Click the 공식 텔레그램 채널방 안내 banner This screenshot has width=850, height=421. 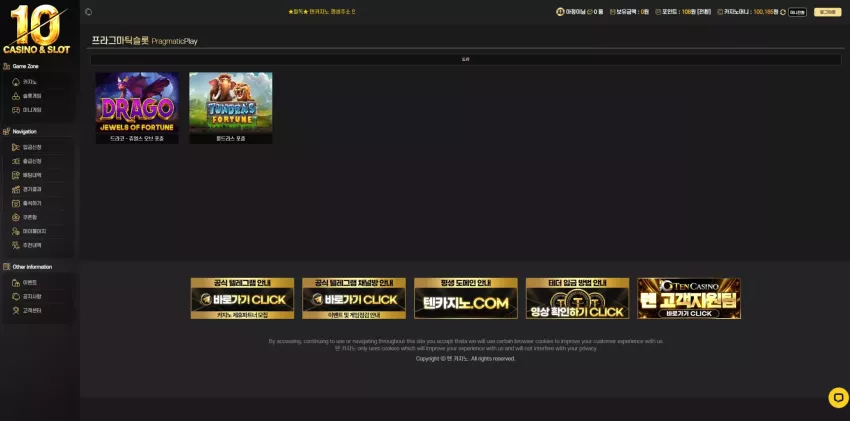(354, 299)
